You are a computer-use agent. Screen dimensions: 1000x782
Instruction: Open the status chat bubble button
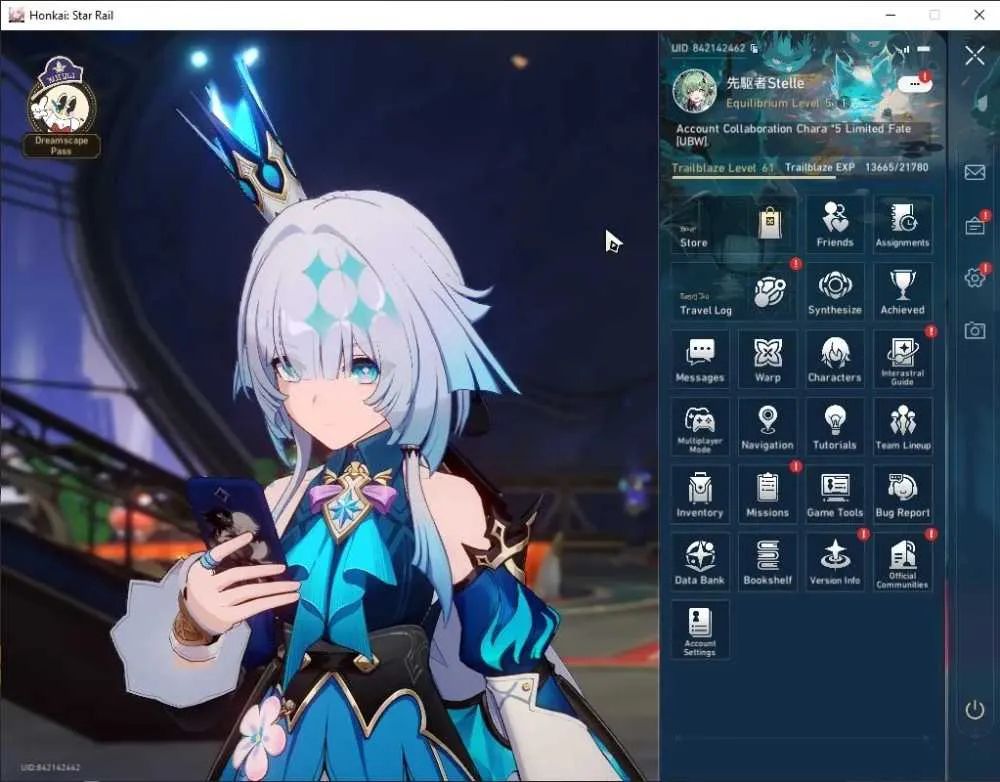coord(915,84)
